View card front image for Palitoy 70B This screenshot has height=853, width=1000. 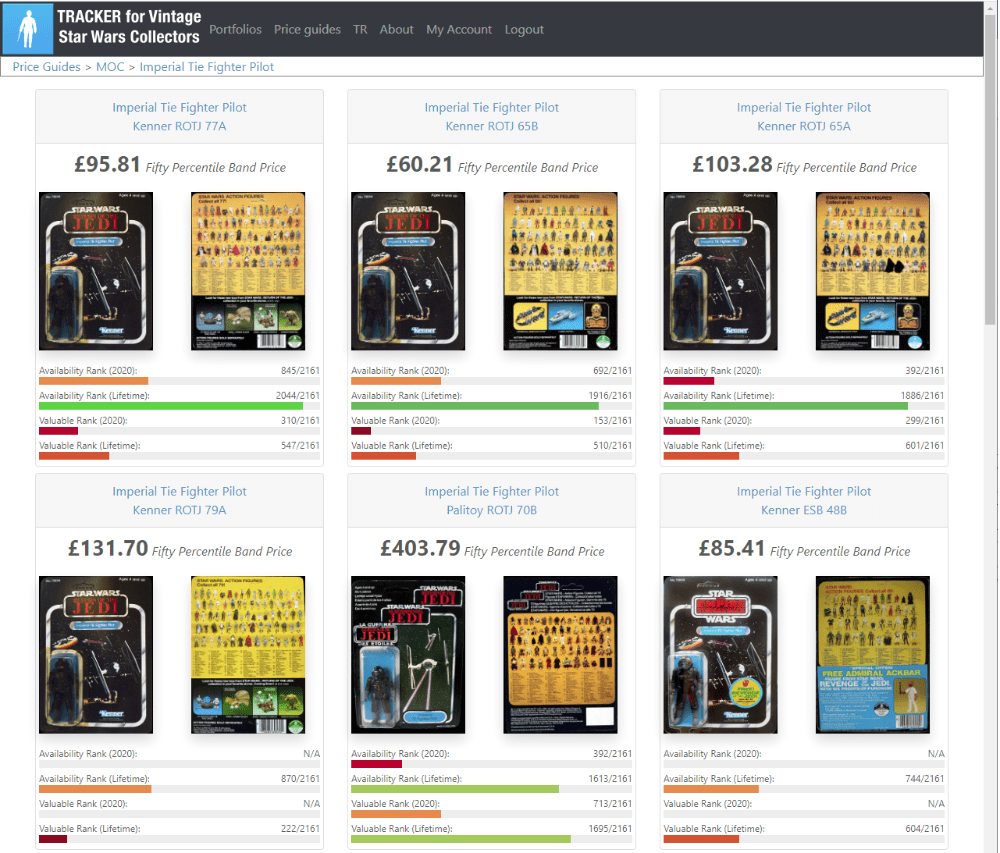(x=408, y=655)
